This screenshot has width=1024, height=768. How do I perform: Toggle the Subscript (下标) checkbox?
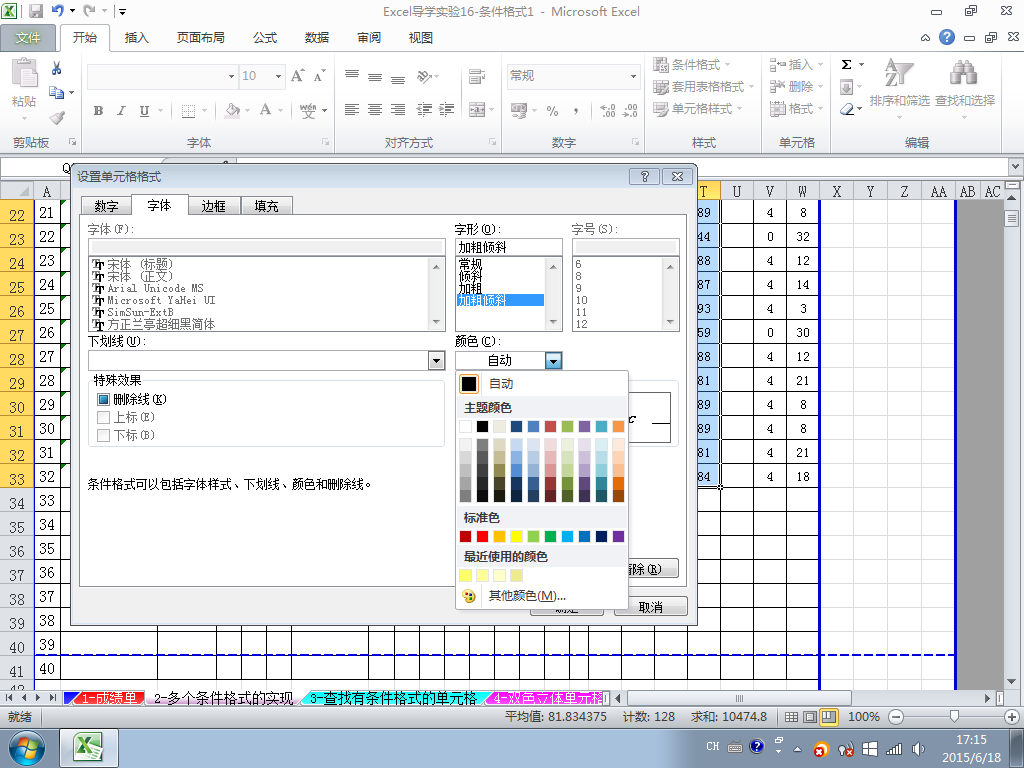(x=103, y=435)
